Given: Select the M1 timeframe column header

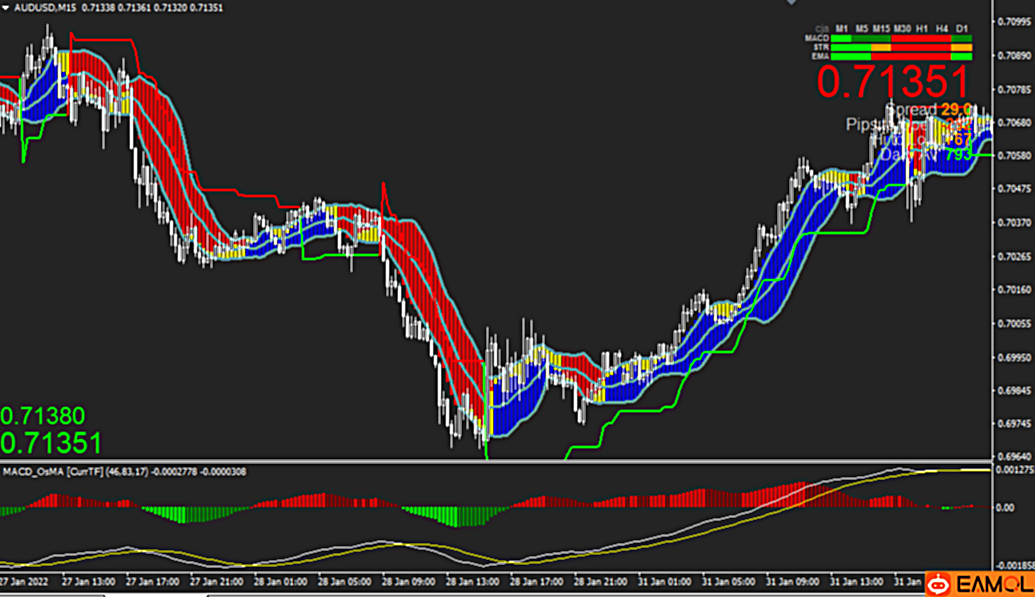Looking at the screenshot, I should click(x=842, y=28).
